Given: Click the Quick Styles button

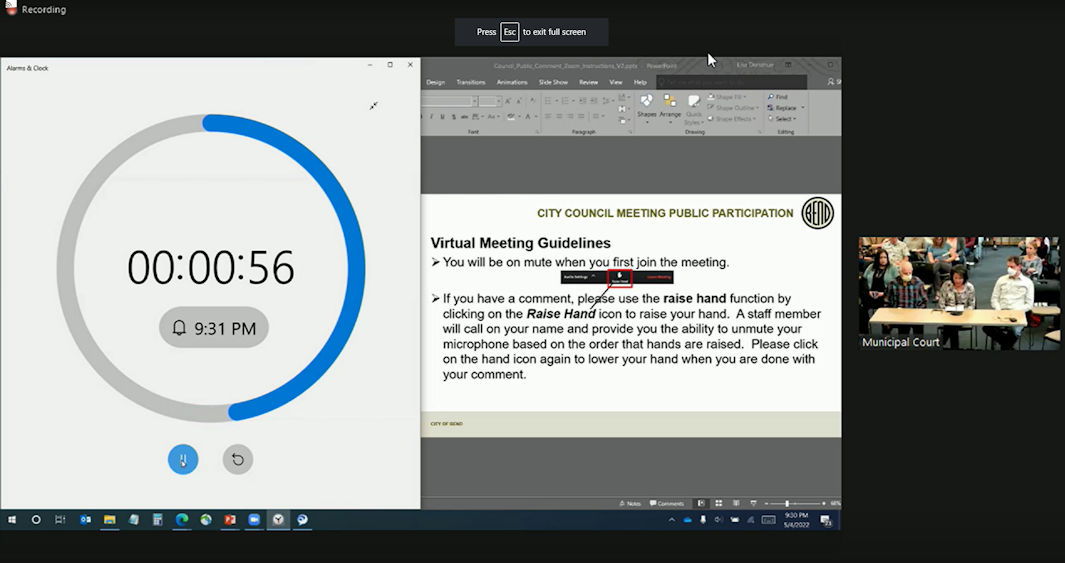Looking at the screenshot, I should tap(693, 107).
